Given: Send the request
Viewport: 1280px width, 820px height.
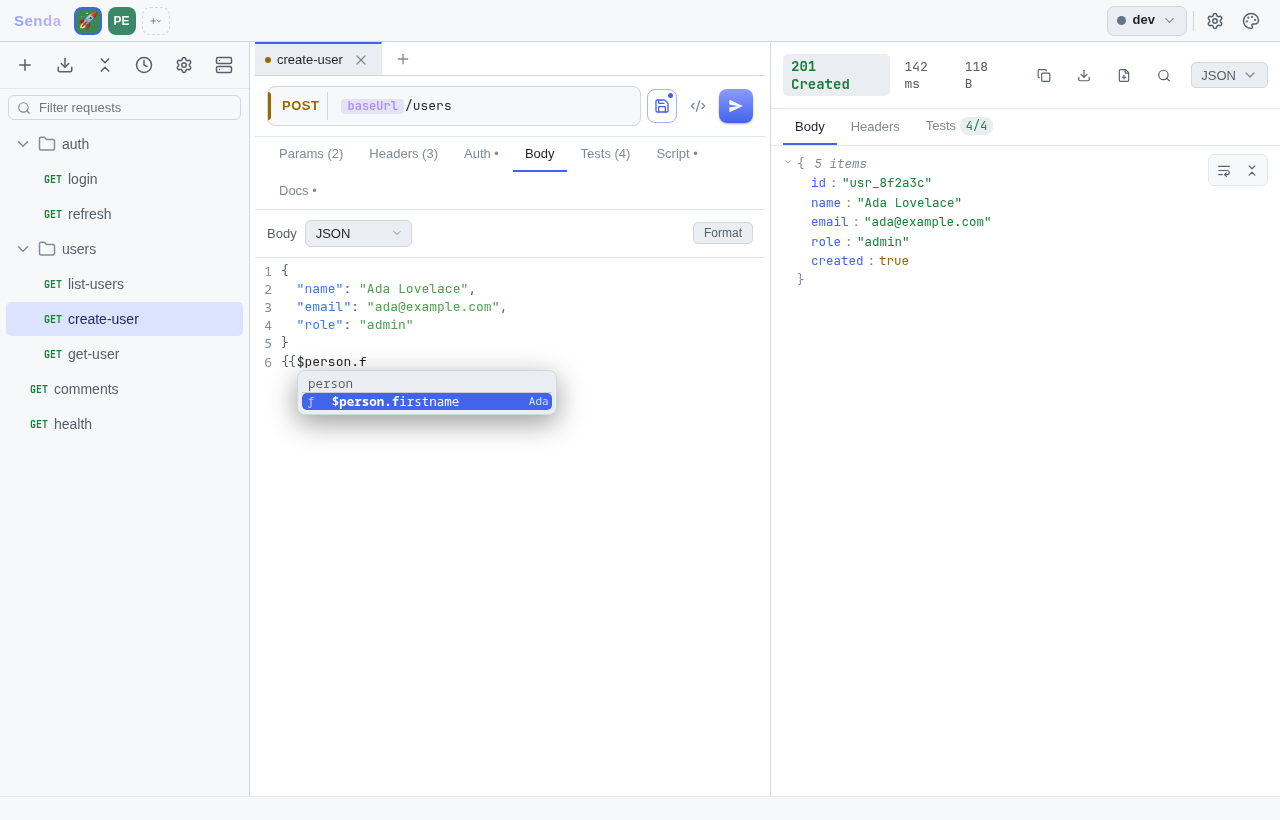Looking at the screenshot, I should click(x=736, y=106).
